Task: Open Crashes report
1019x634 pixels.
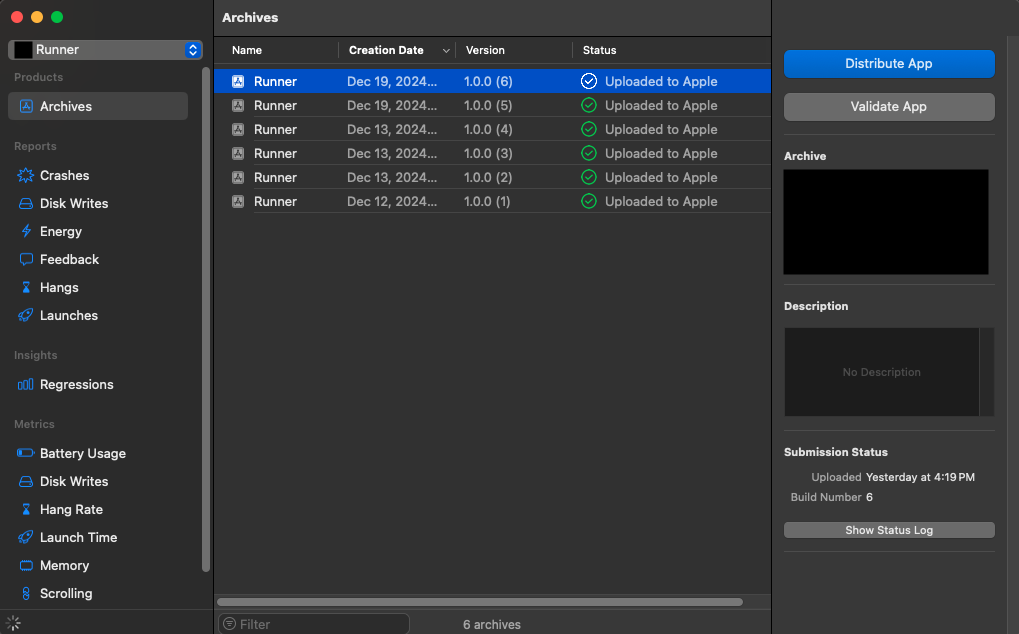Action: pos(64,175)
